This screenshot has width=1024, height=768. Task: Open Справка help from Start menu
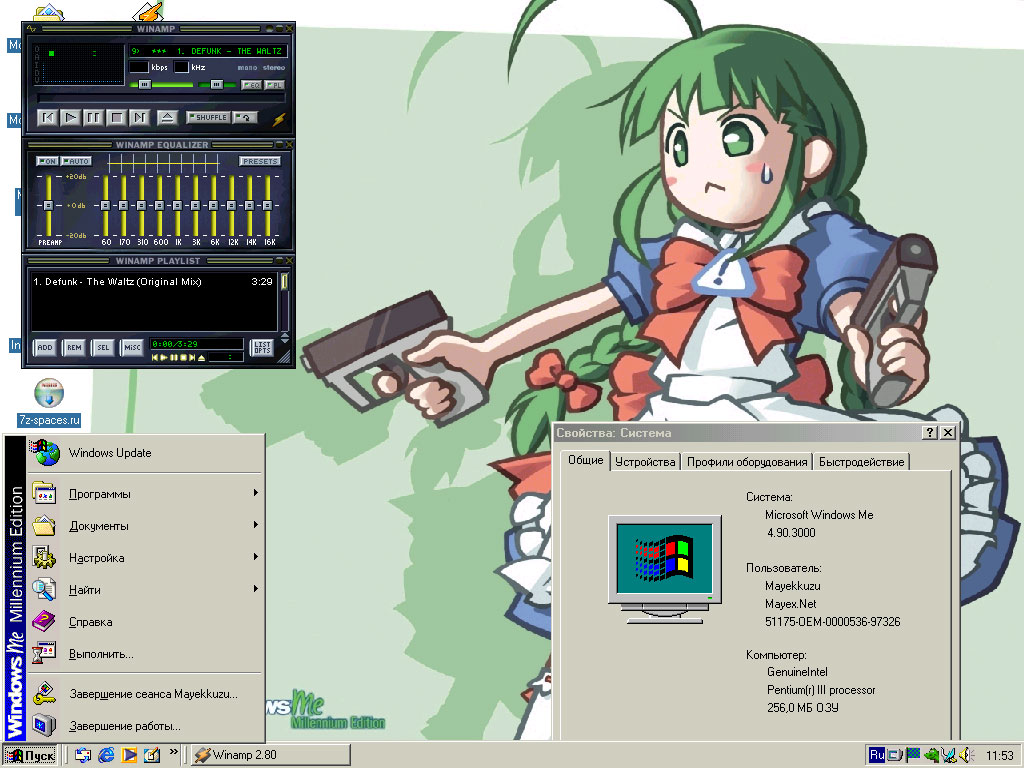(x=145, y=622)
